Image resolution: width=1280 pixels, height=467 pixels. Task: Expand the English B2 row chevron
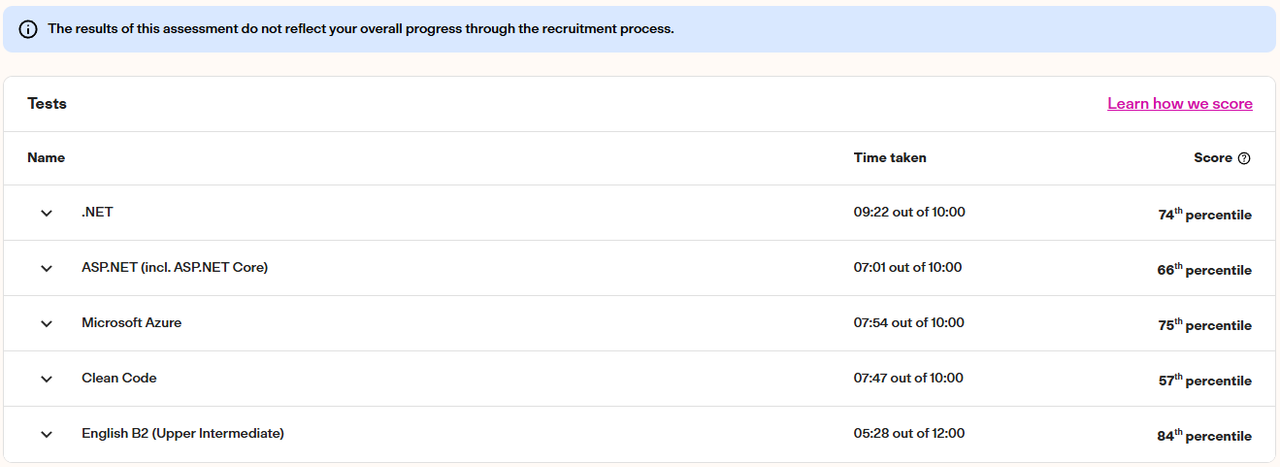click(46, 434)
